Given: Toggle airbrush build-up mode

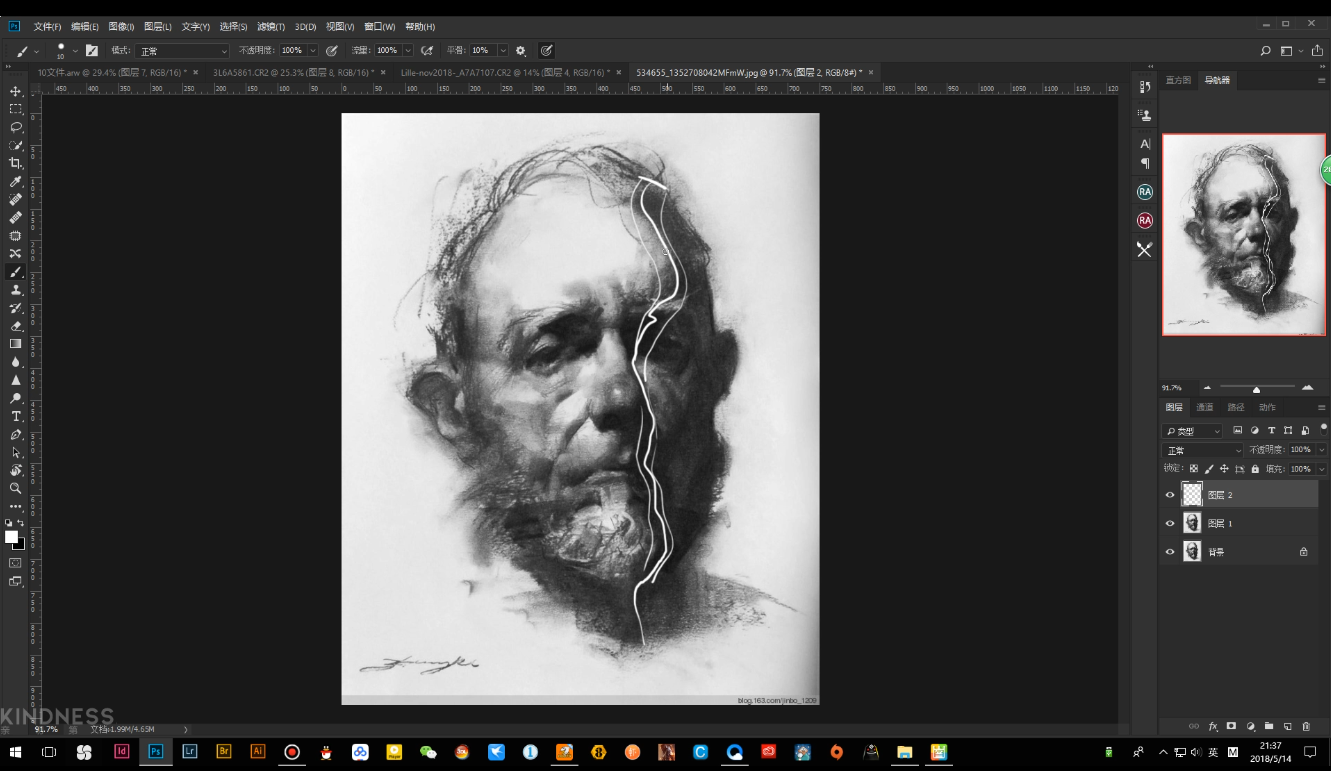Looking at the screenshot, I should (427, 50).
